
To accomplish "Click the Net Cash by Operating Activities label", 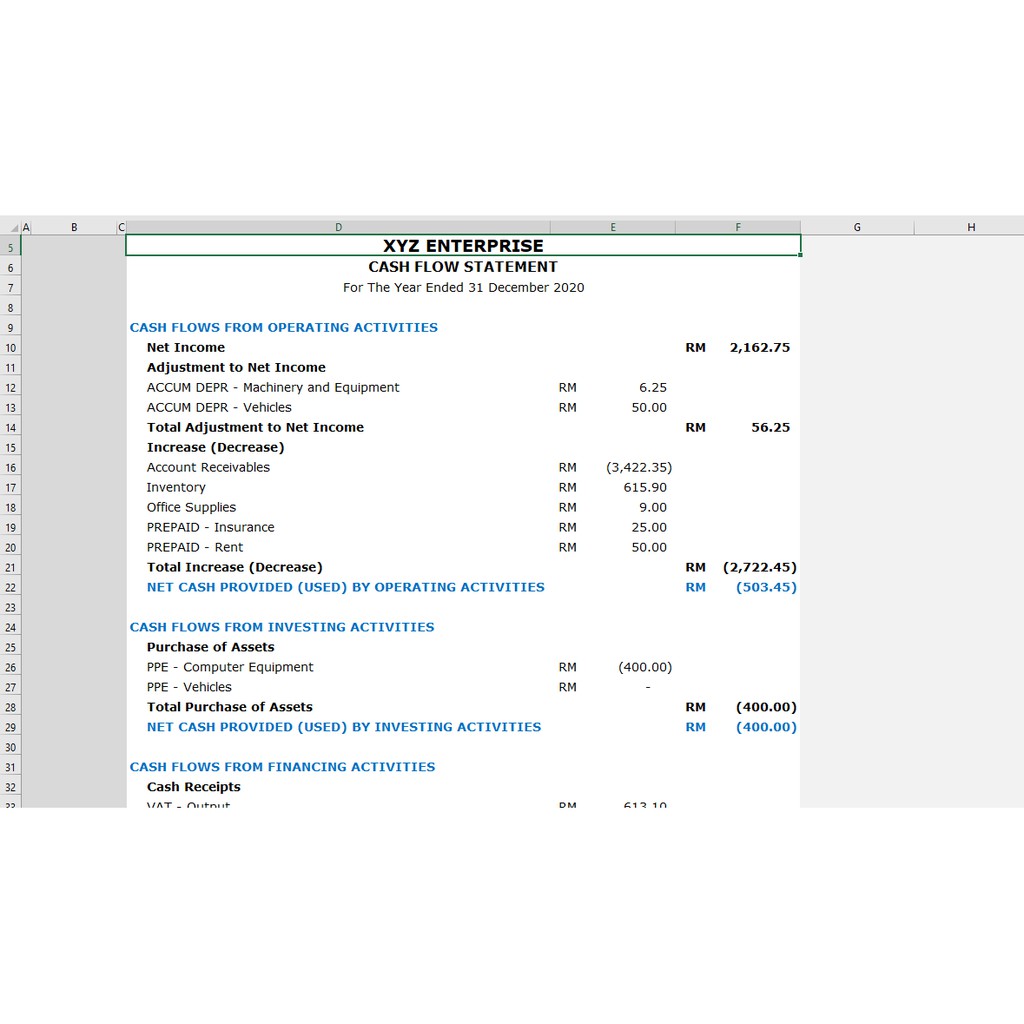I will click(345, 588).
